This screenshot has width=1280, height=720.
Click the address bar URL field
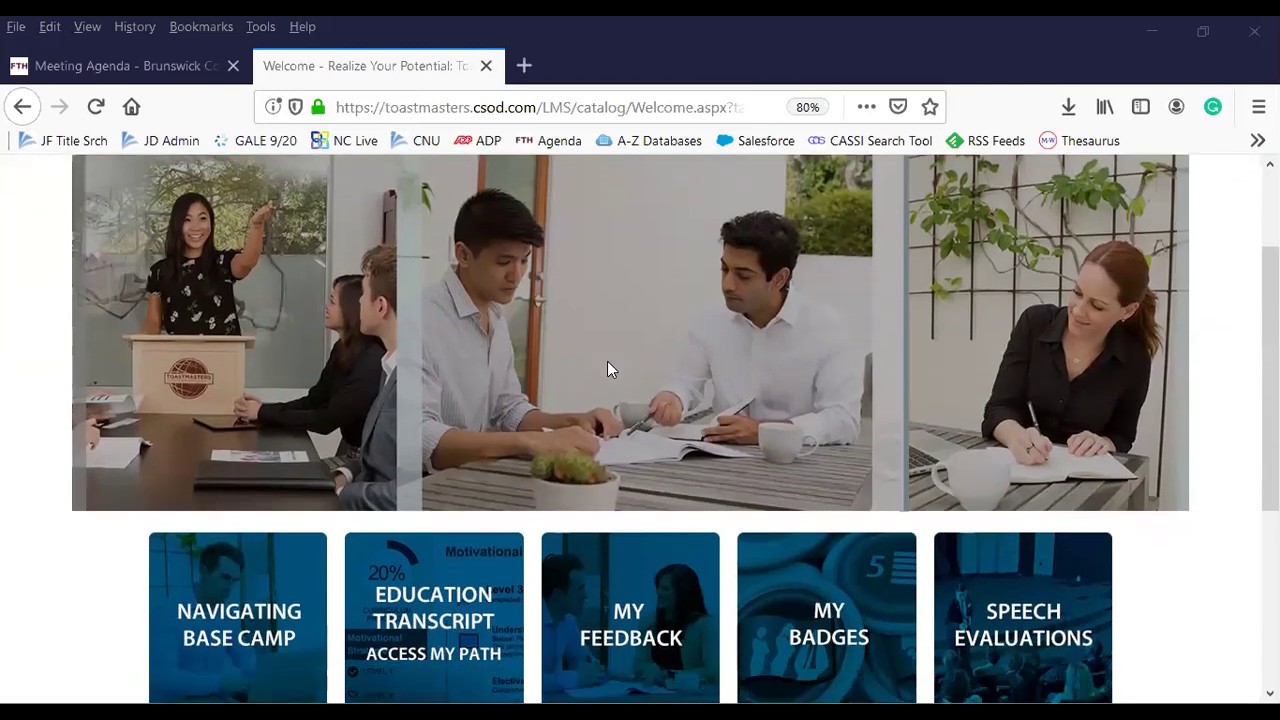point(540,107)
